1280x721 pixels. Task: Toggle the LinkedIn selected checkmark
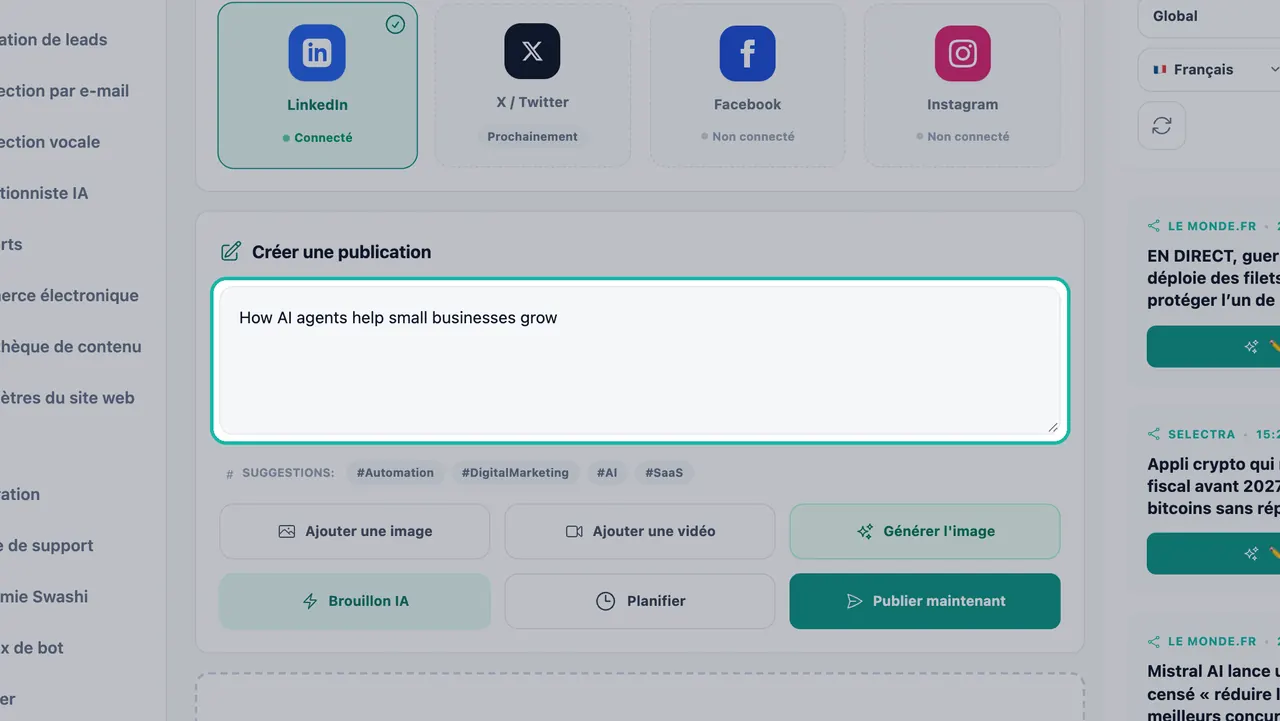pos(396,24)
